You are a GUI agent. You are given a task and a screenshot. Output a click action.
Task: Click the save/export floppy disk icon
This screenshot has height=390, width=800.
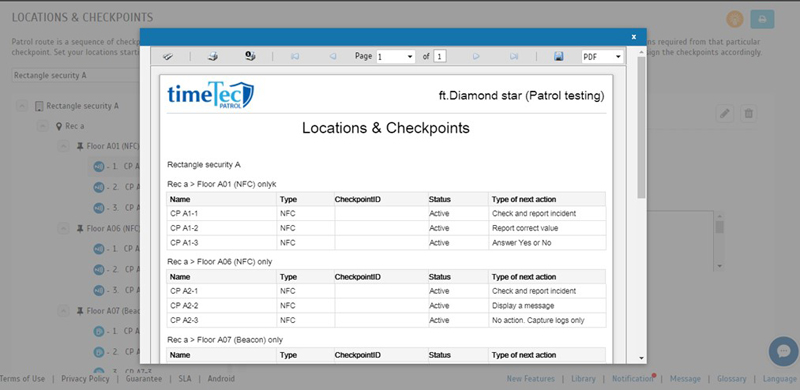pos(559,57)
